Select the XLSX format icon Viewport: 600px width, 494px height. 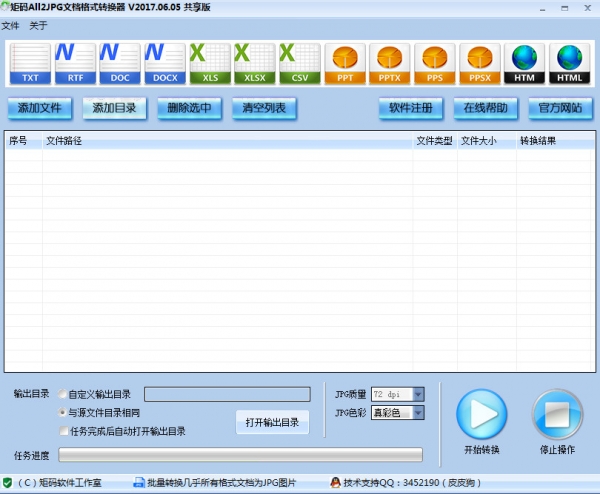click(254, 64)
